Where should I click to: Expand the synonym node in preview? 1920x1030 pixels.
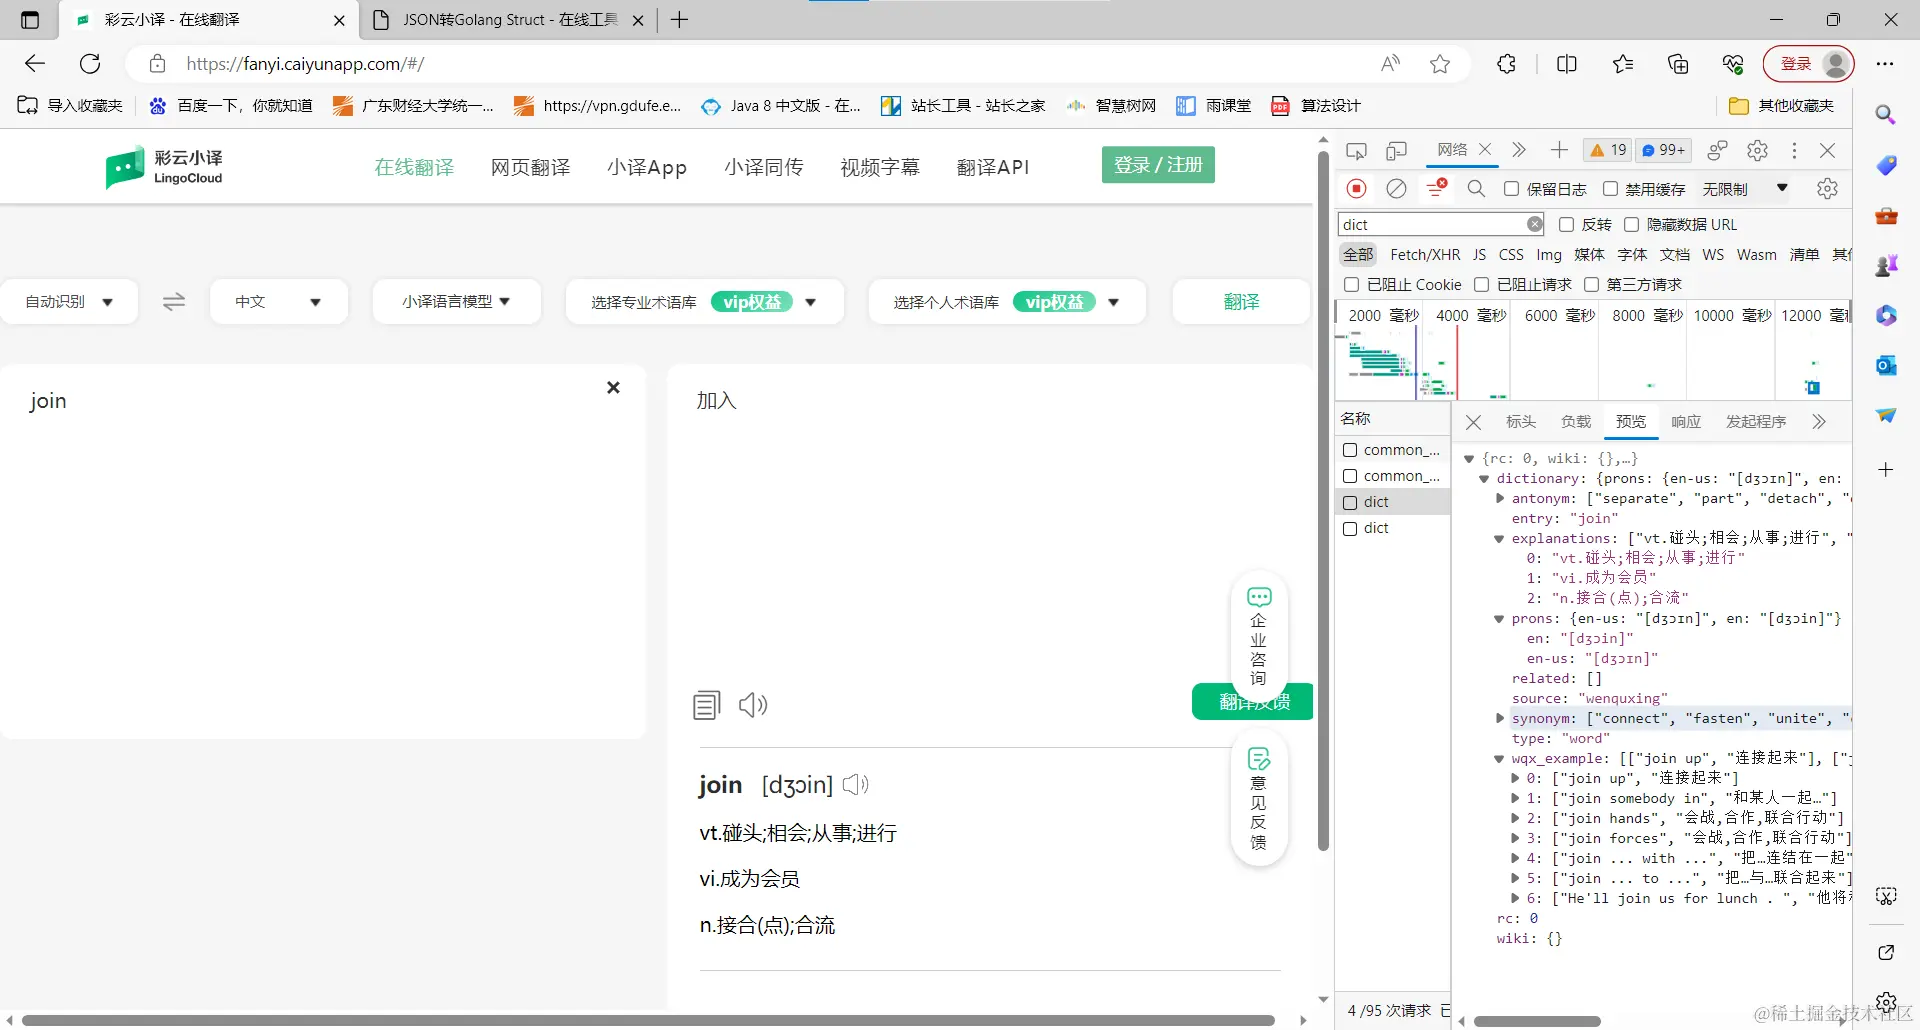[x=1500, y=718]
